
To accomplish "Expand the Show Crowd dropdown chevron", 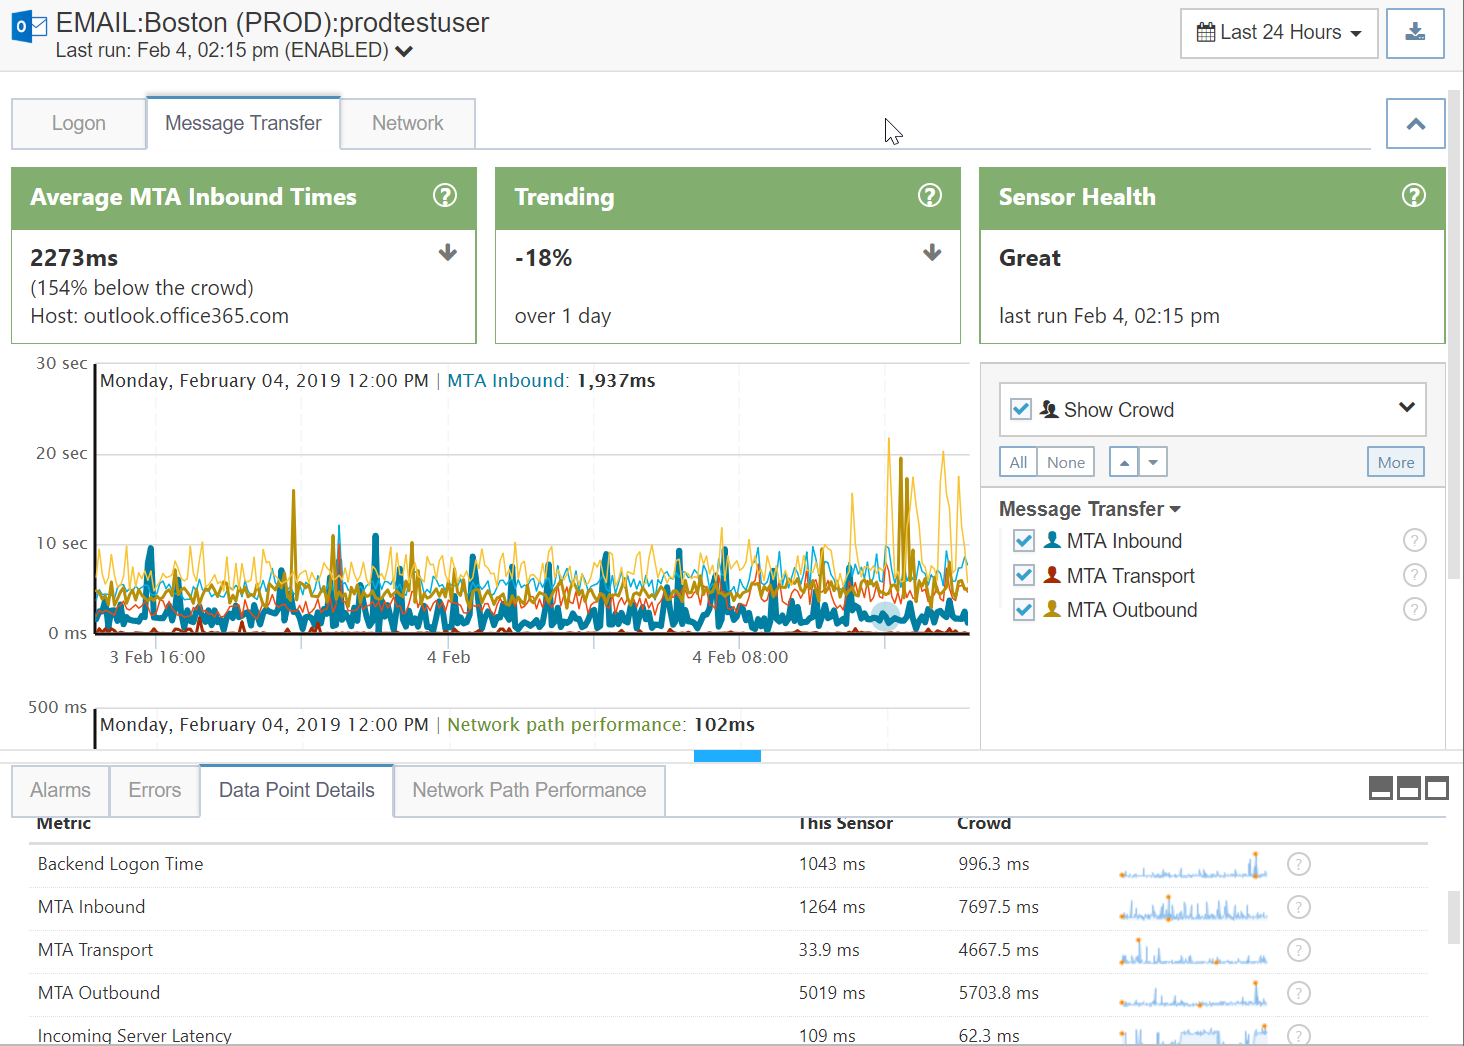I will [1407, 408].
